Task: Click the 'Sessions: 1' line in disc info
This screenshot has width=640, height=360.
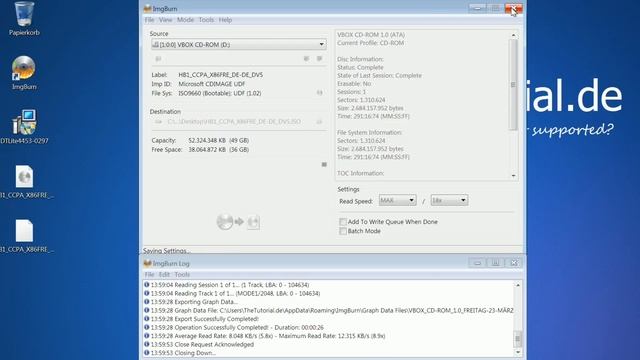Action: coord(351,92)
